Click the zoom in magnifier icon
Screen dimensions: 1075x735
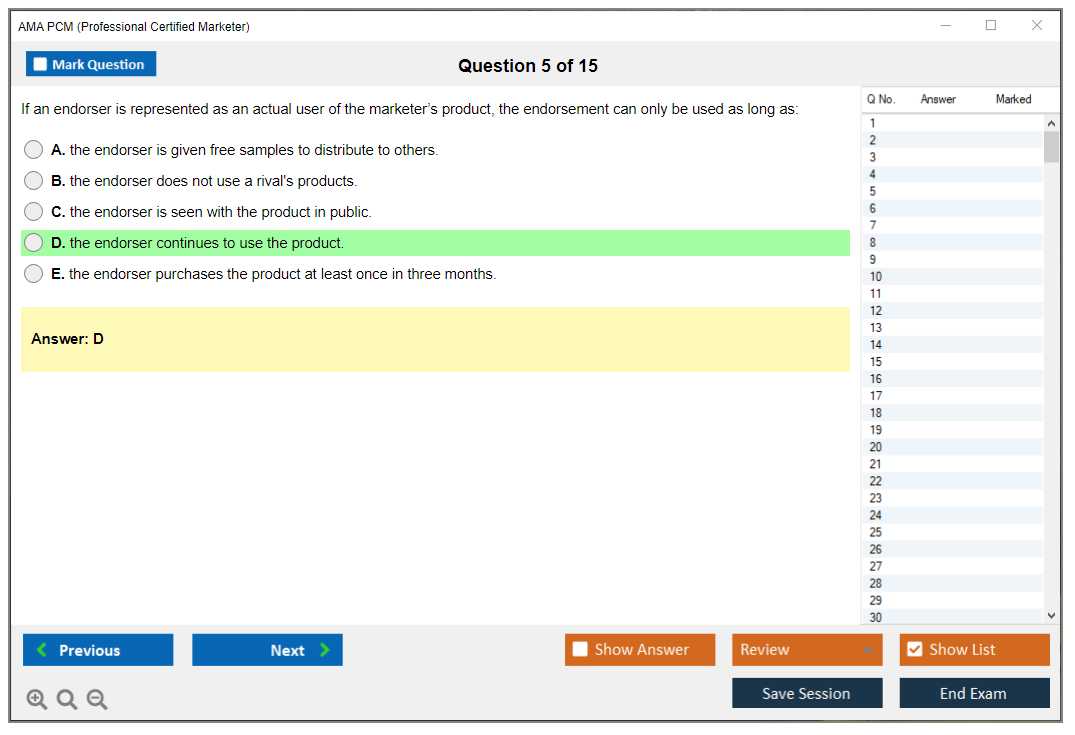click(x=37, y=700)
